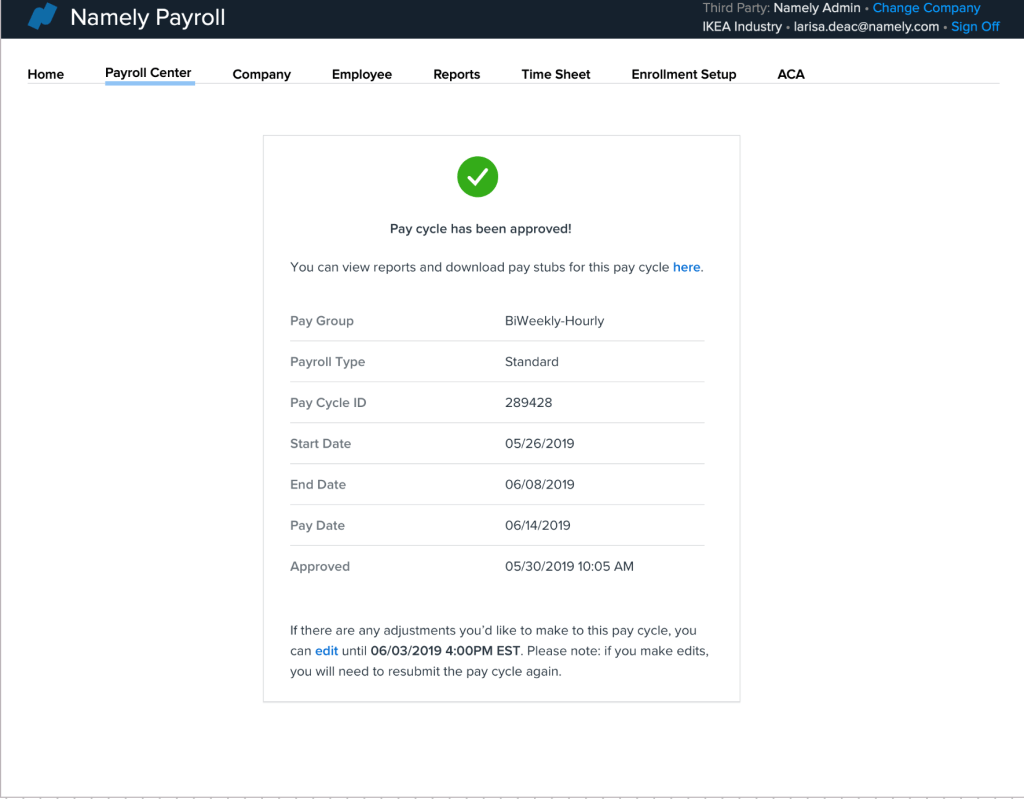Sign Off from the account

[x=975, y=27]
